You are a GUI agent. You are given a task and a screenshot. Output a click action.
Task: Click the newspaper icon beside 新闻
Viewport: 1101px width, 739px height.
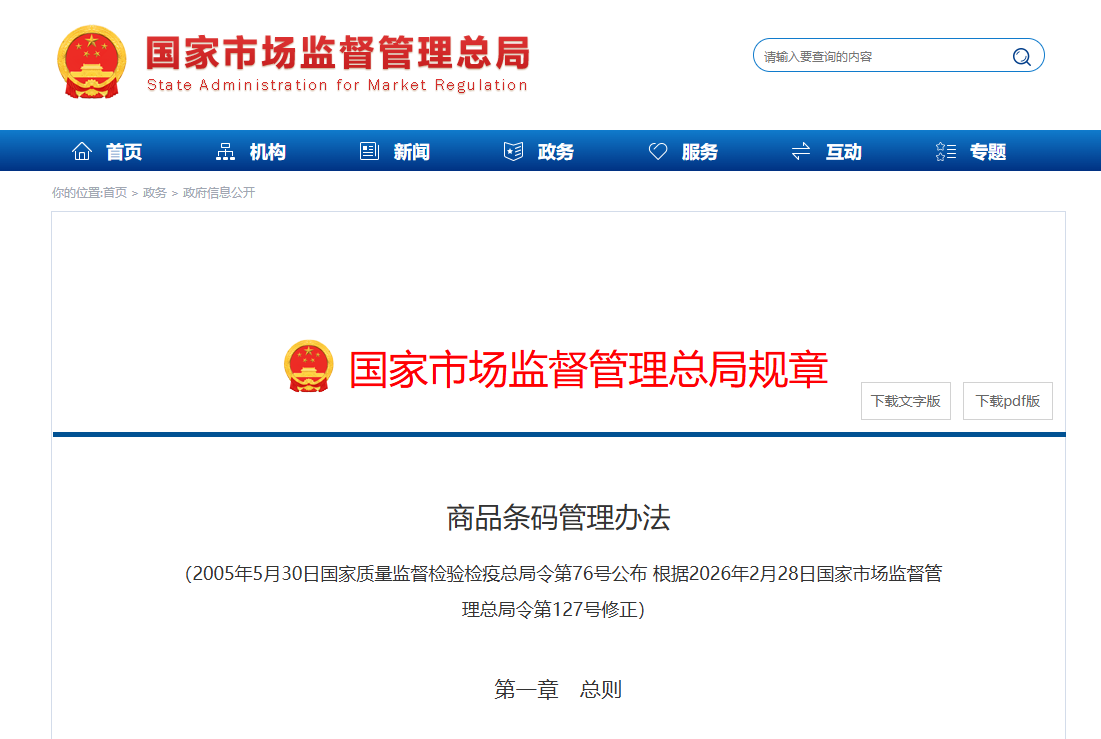click(x=369, y=151)
